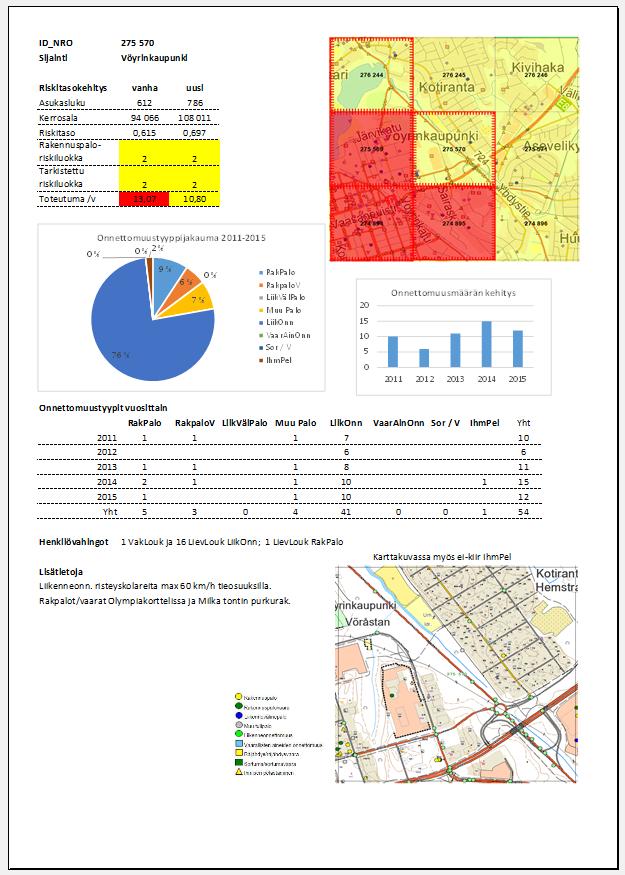This screenshot has width=625, height=875.
Task: Click the line starting Rakpalot/vaarat Olympiakorttelissa
Action: point(165,602)
